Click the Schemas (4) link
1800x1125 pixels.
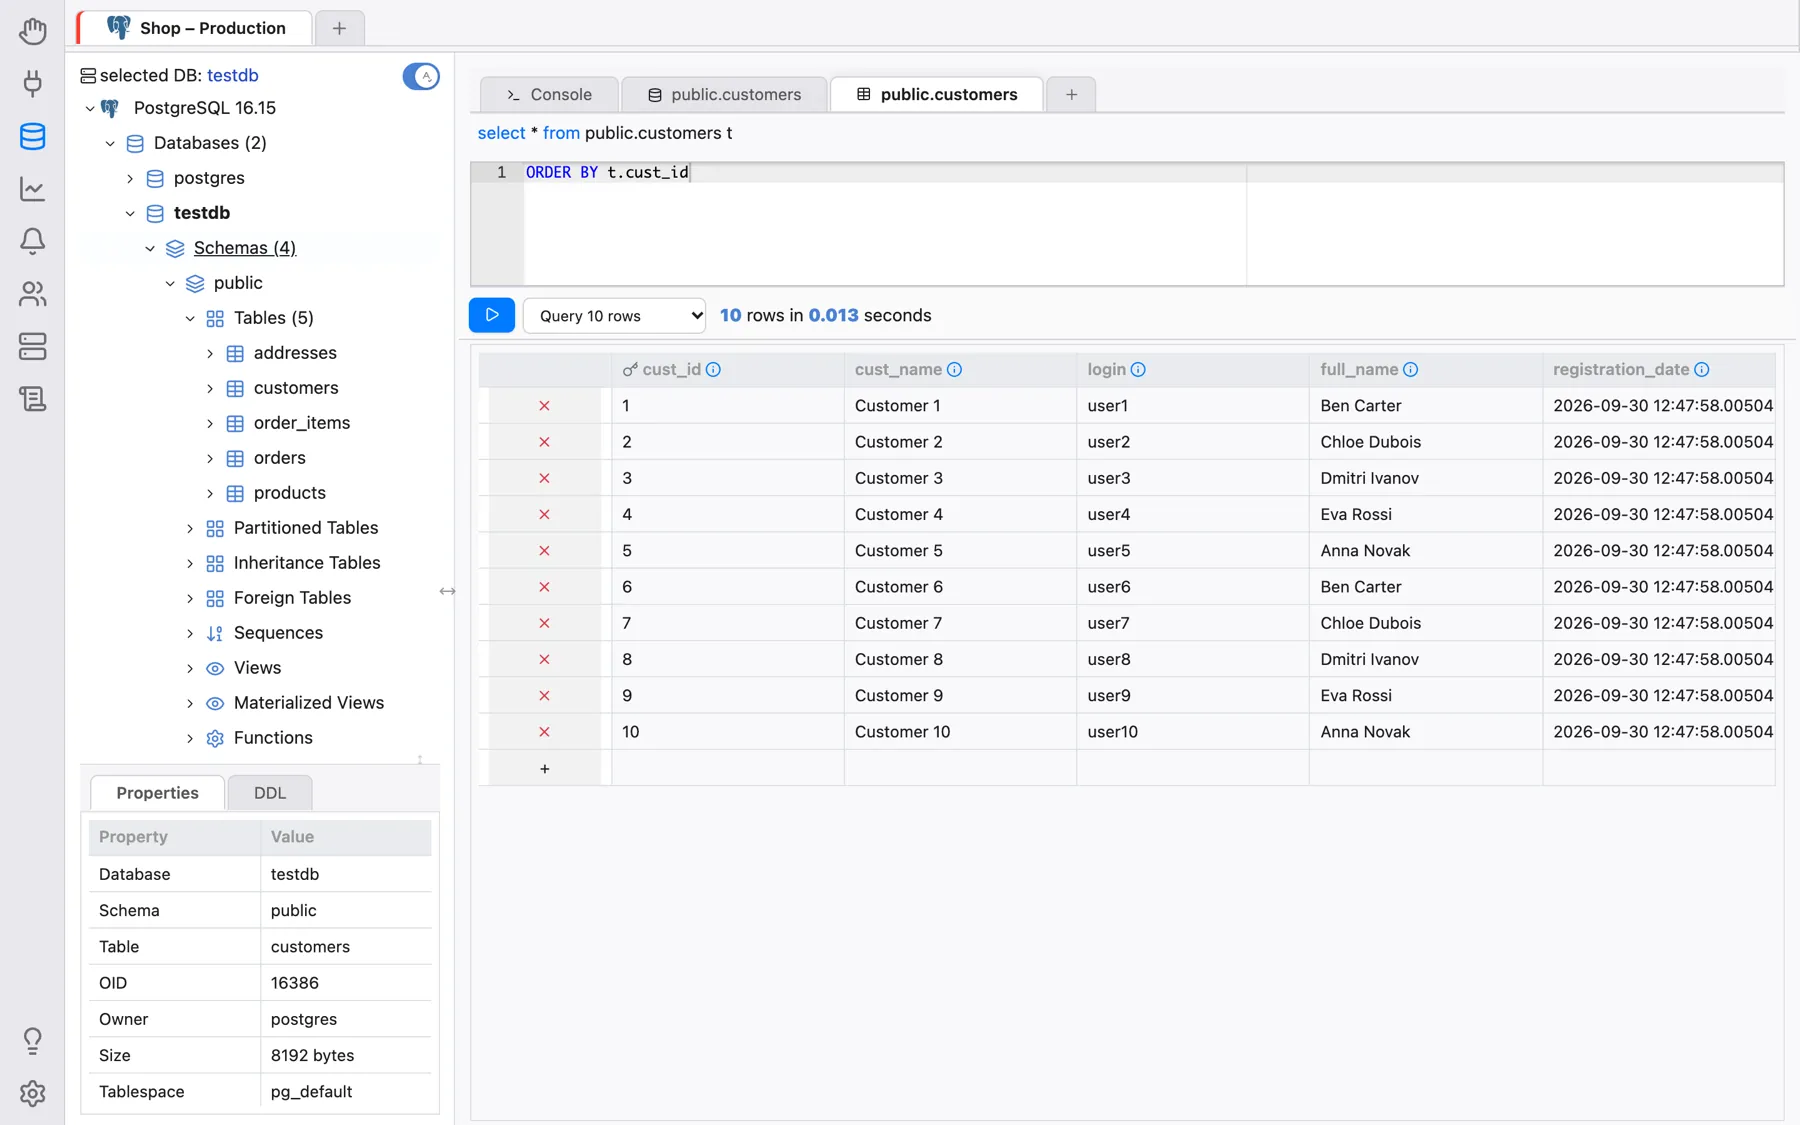tap(245, 248)
